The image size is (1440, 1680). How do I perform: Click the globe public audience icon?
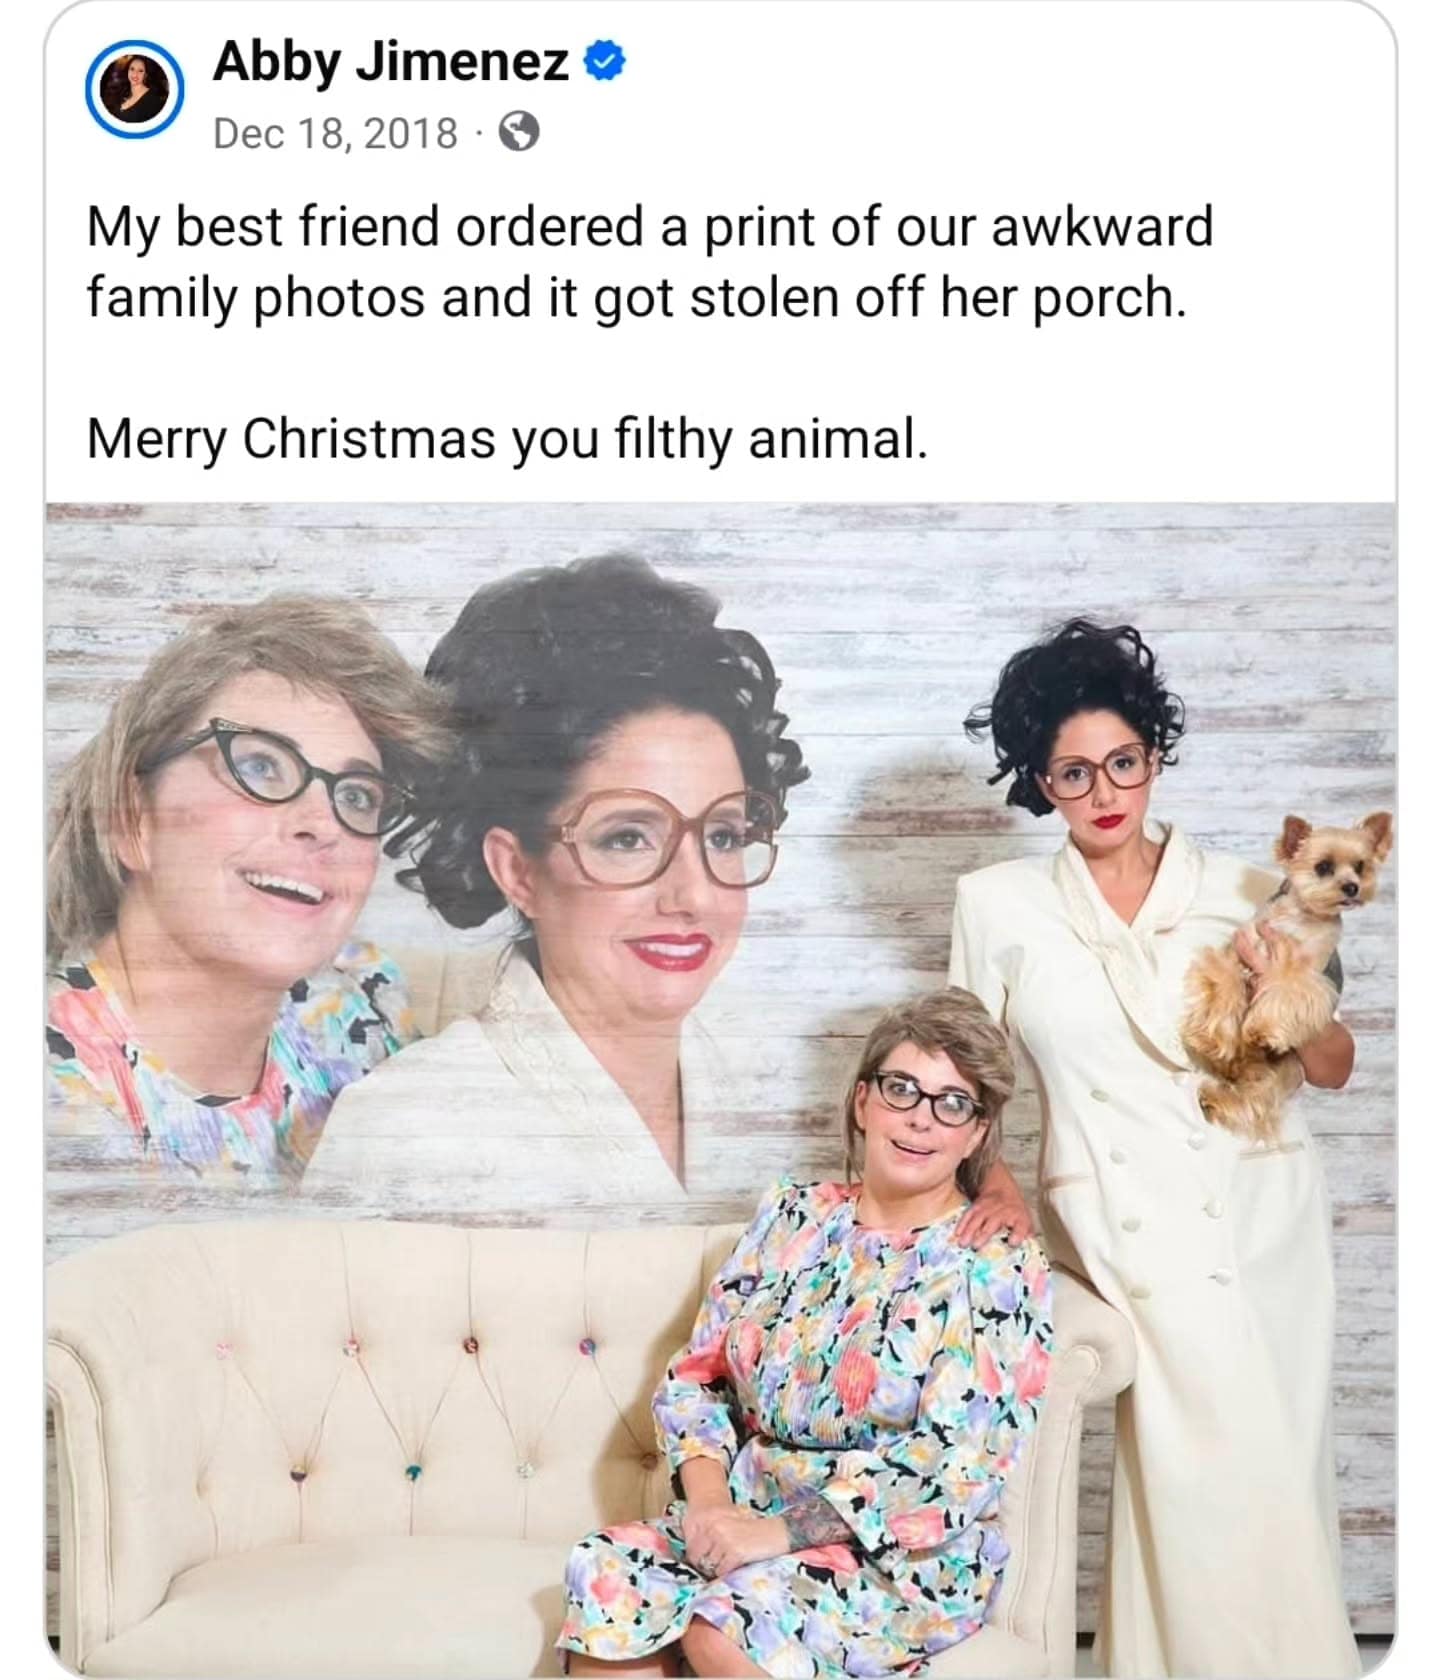(519, 132)
